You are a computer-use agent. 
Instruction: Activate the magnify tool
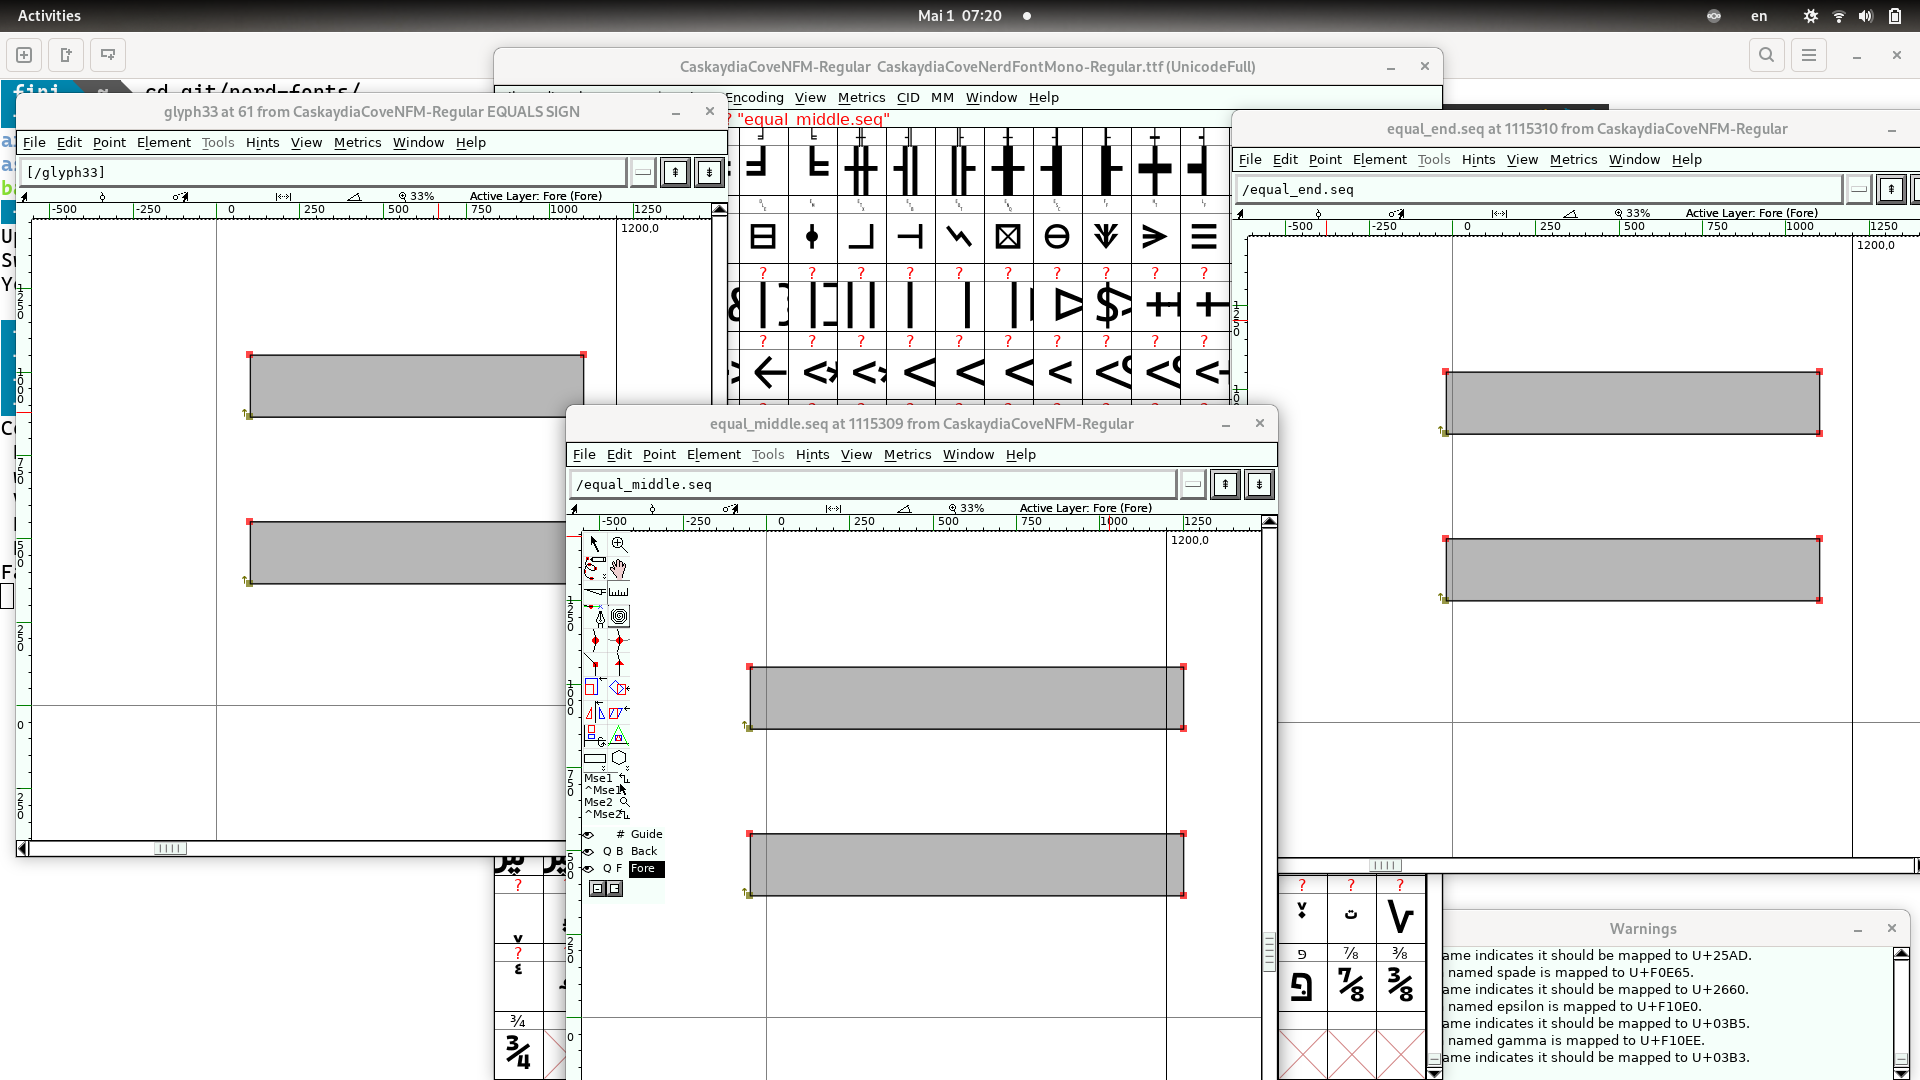(x=618, y=543)
